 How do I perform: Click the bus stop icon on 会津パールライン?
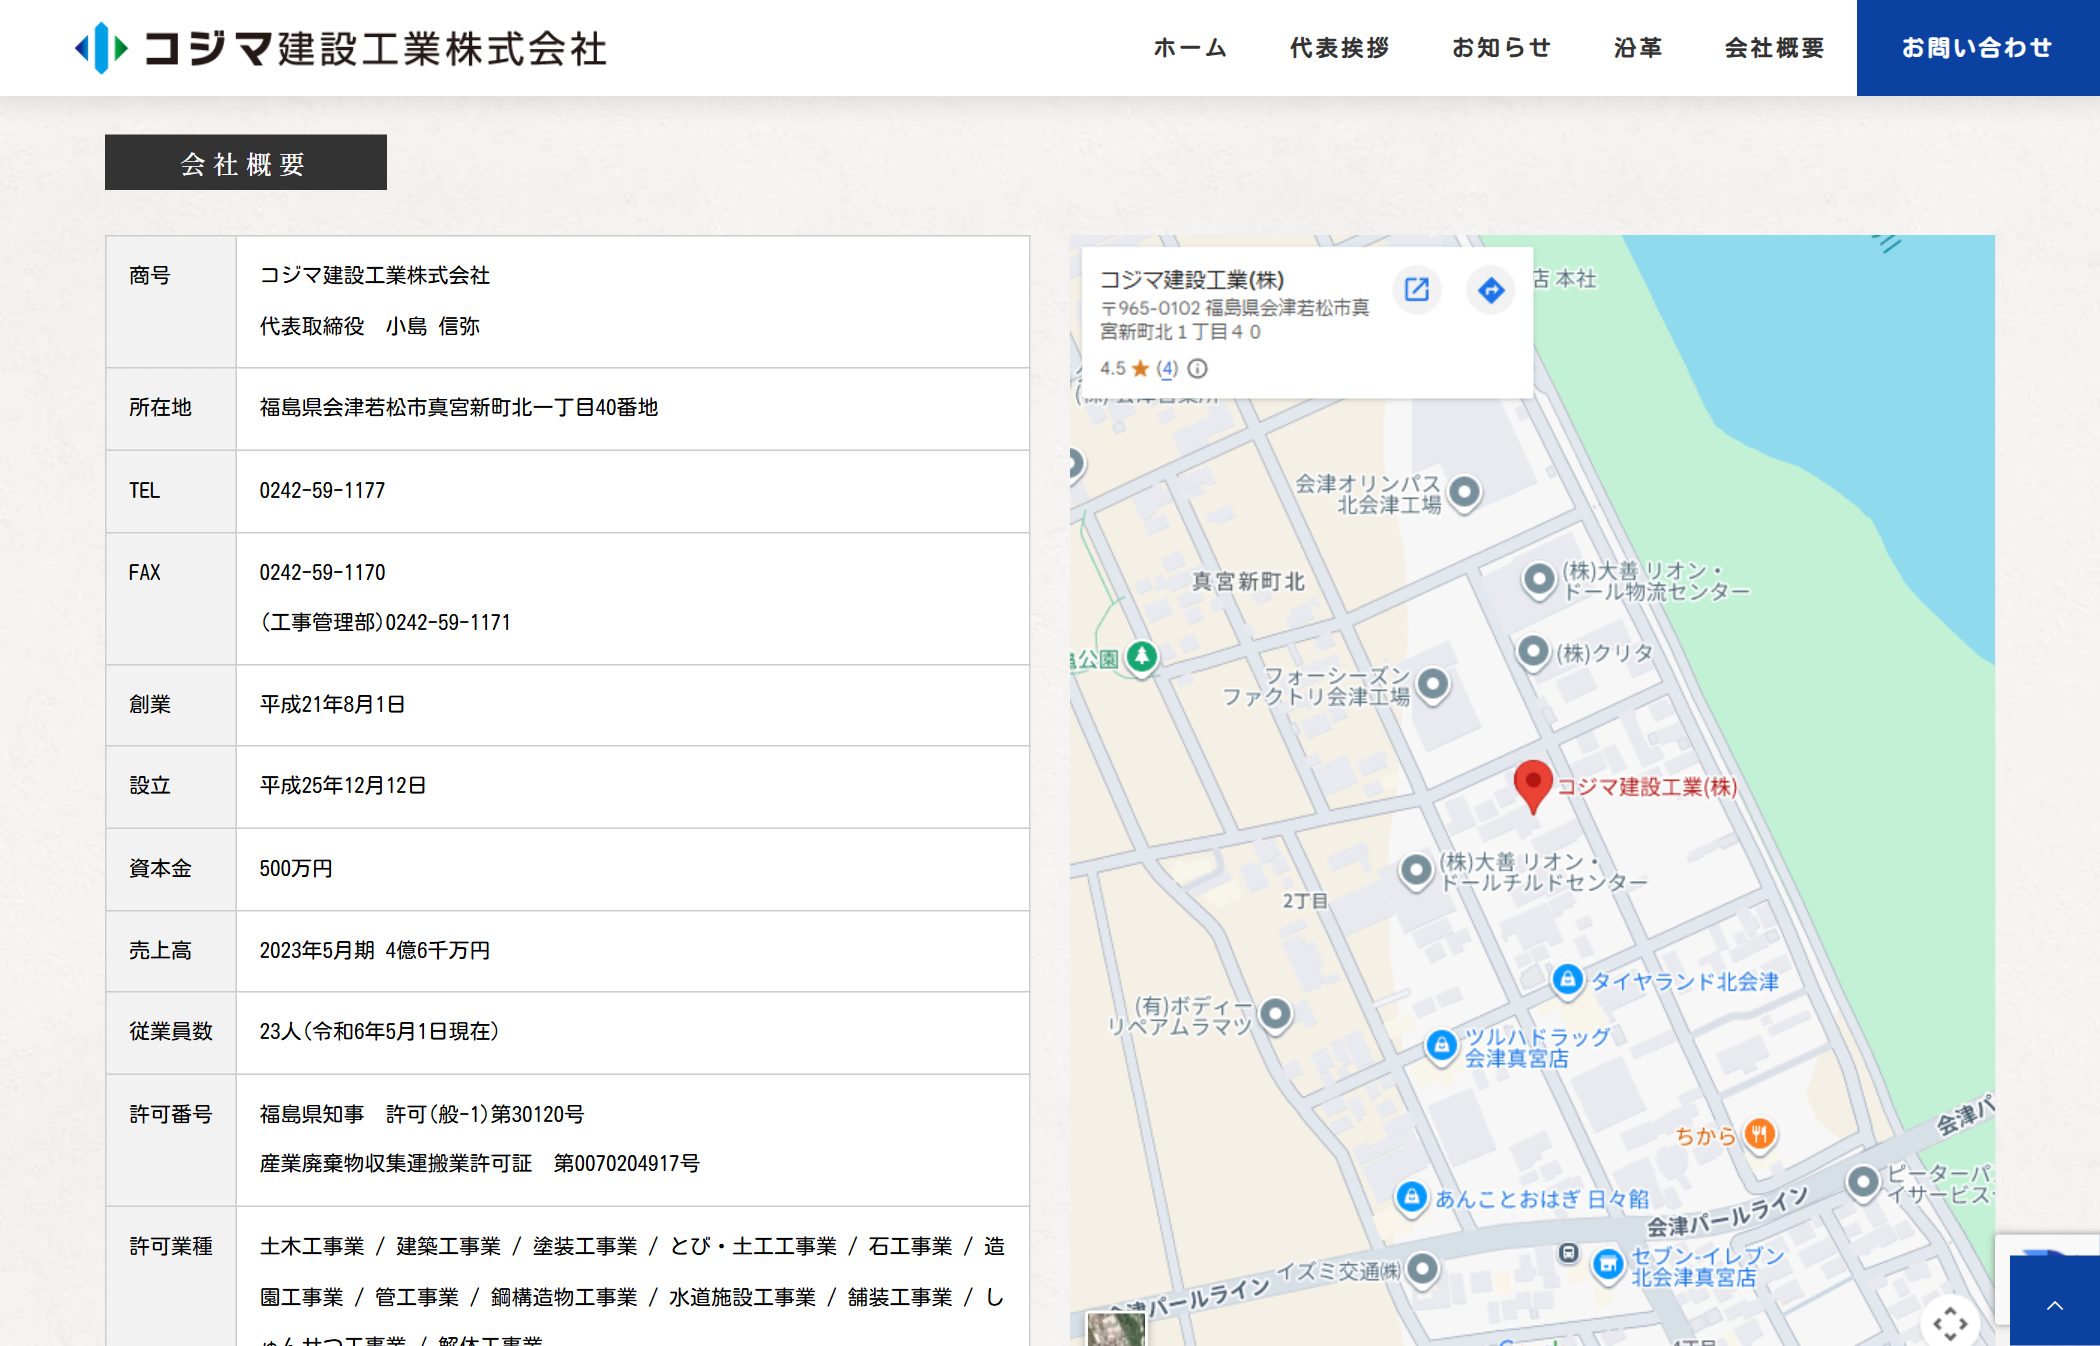click(1568, 1252)
